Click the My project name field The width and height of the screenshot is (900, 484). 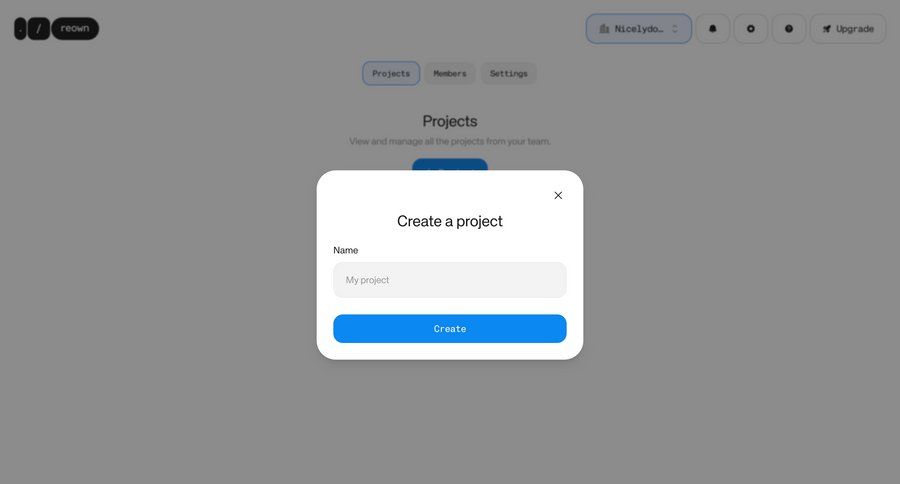[449, 280]
